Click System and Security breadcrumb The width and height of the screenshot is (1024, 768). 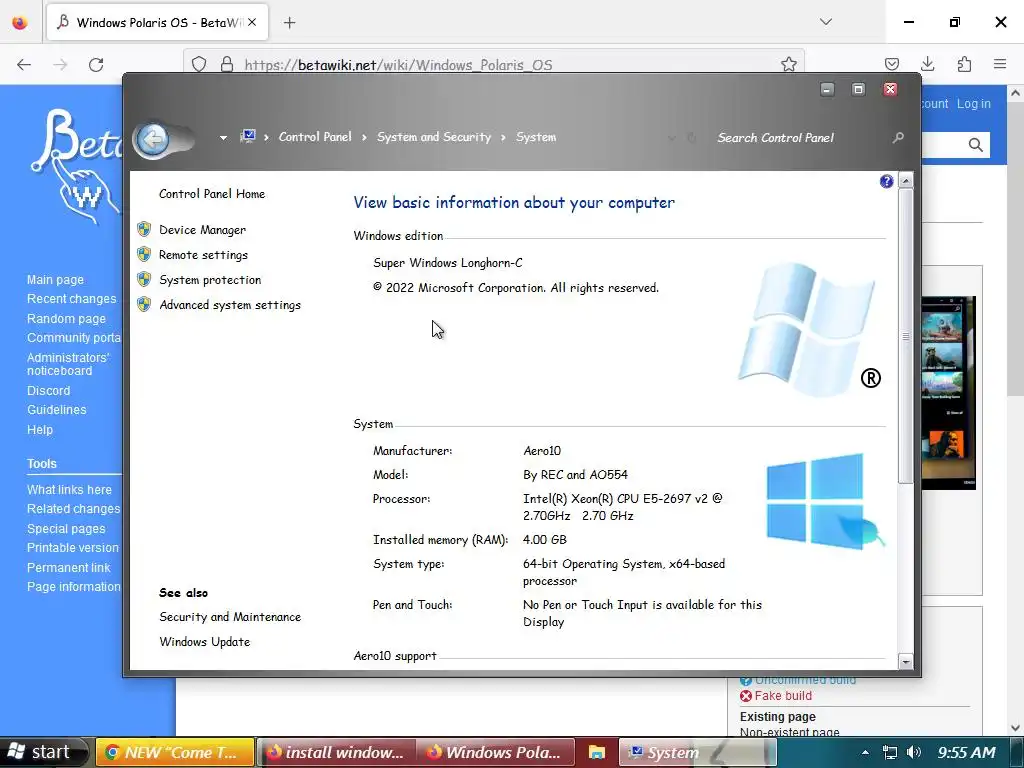point(434,137)
